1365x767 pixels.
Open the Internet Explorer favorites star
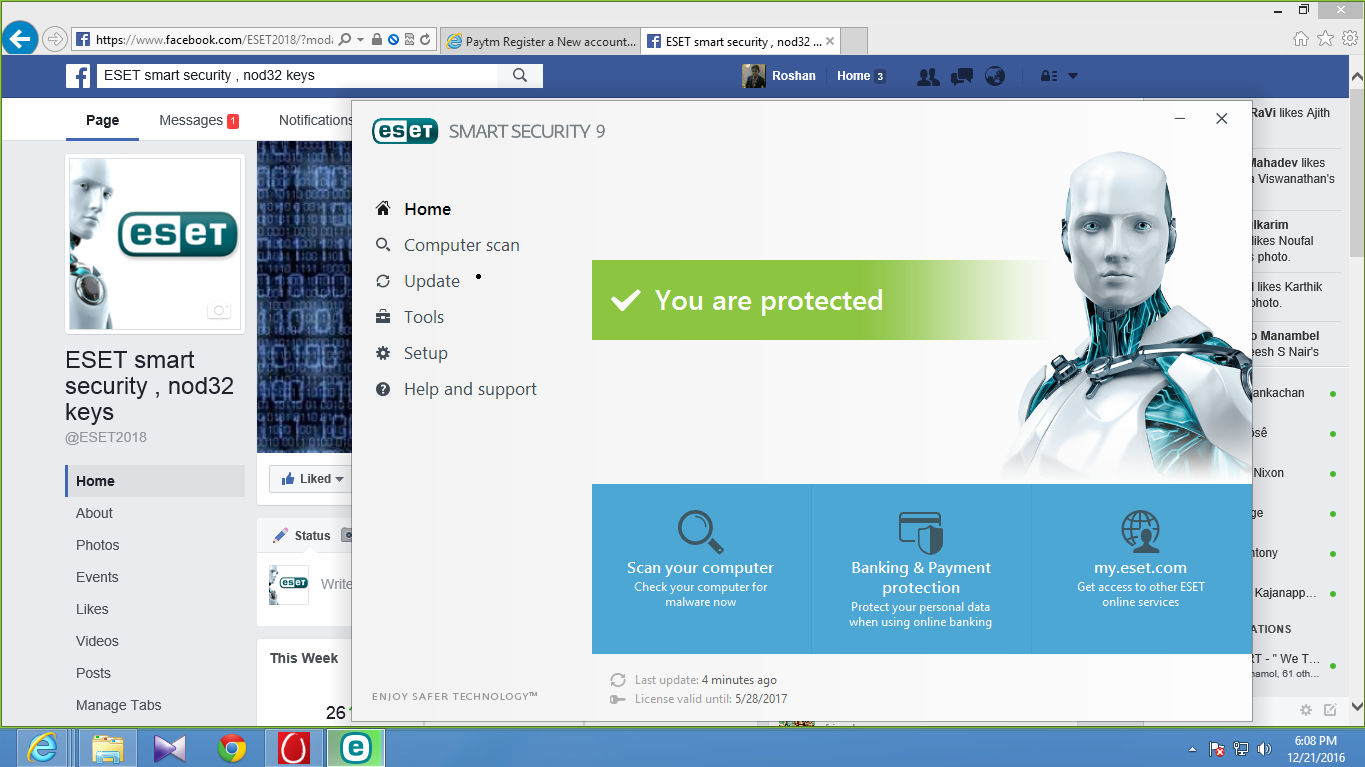(1325, 39)
